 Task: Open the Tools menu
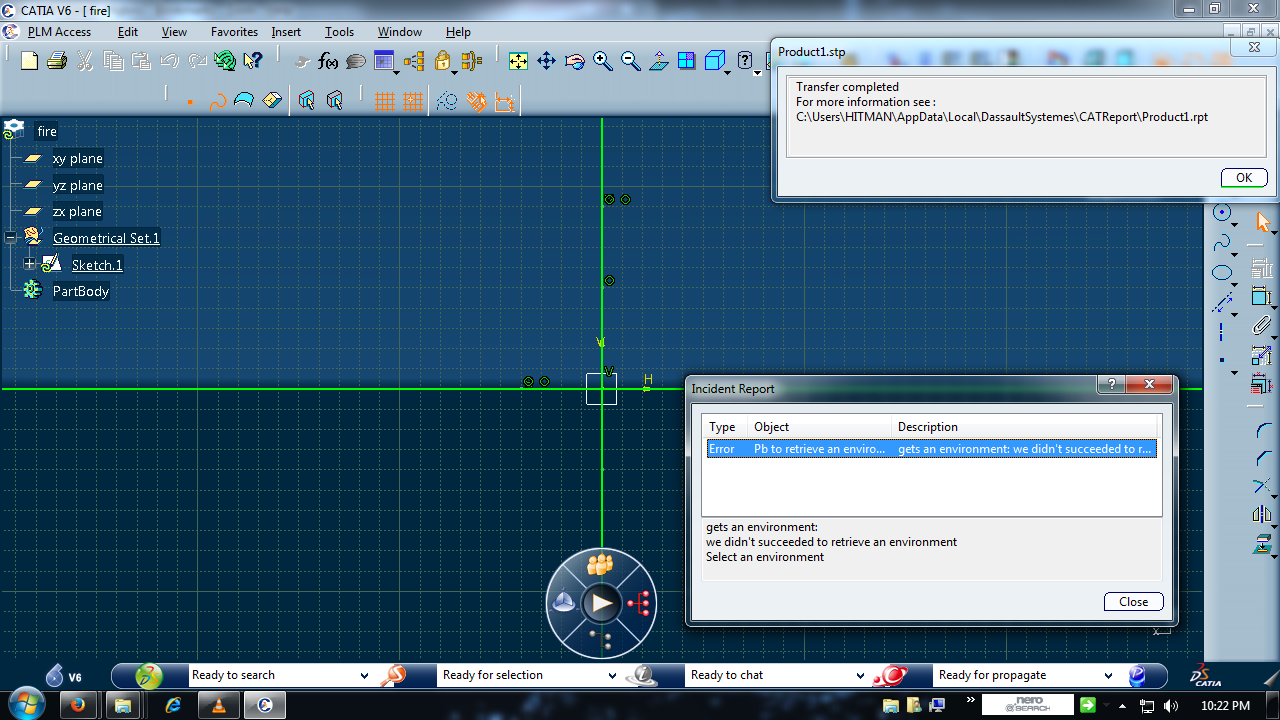[x=339, y=32]
